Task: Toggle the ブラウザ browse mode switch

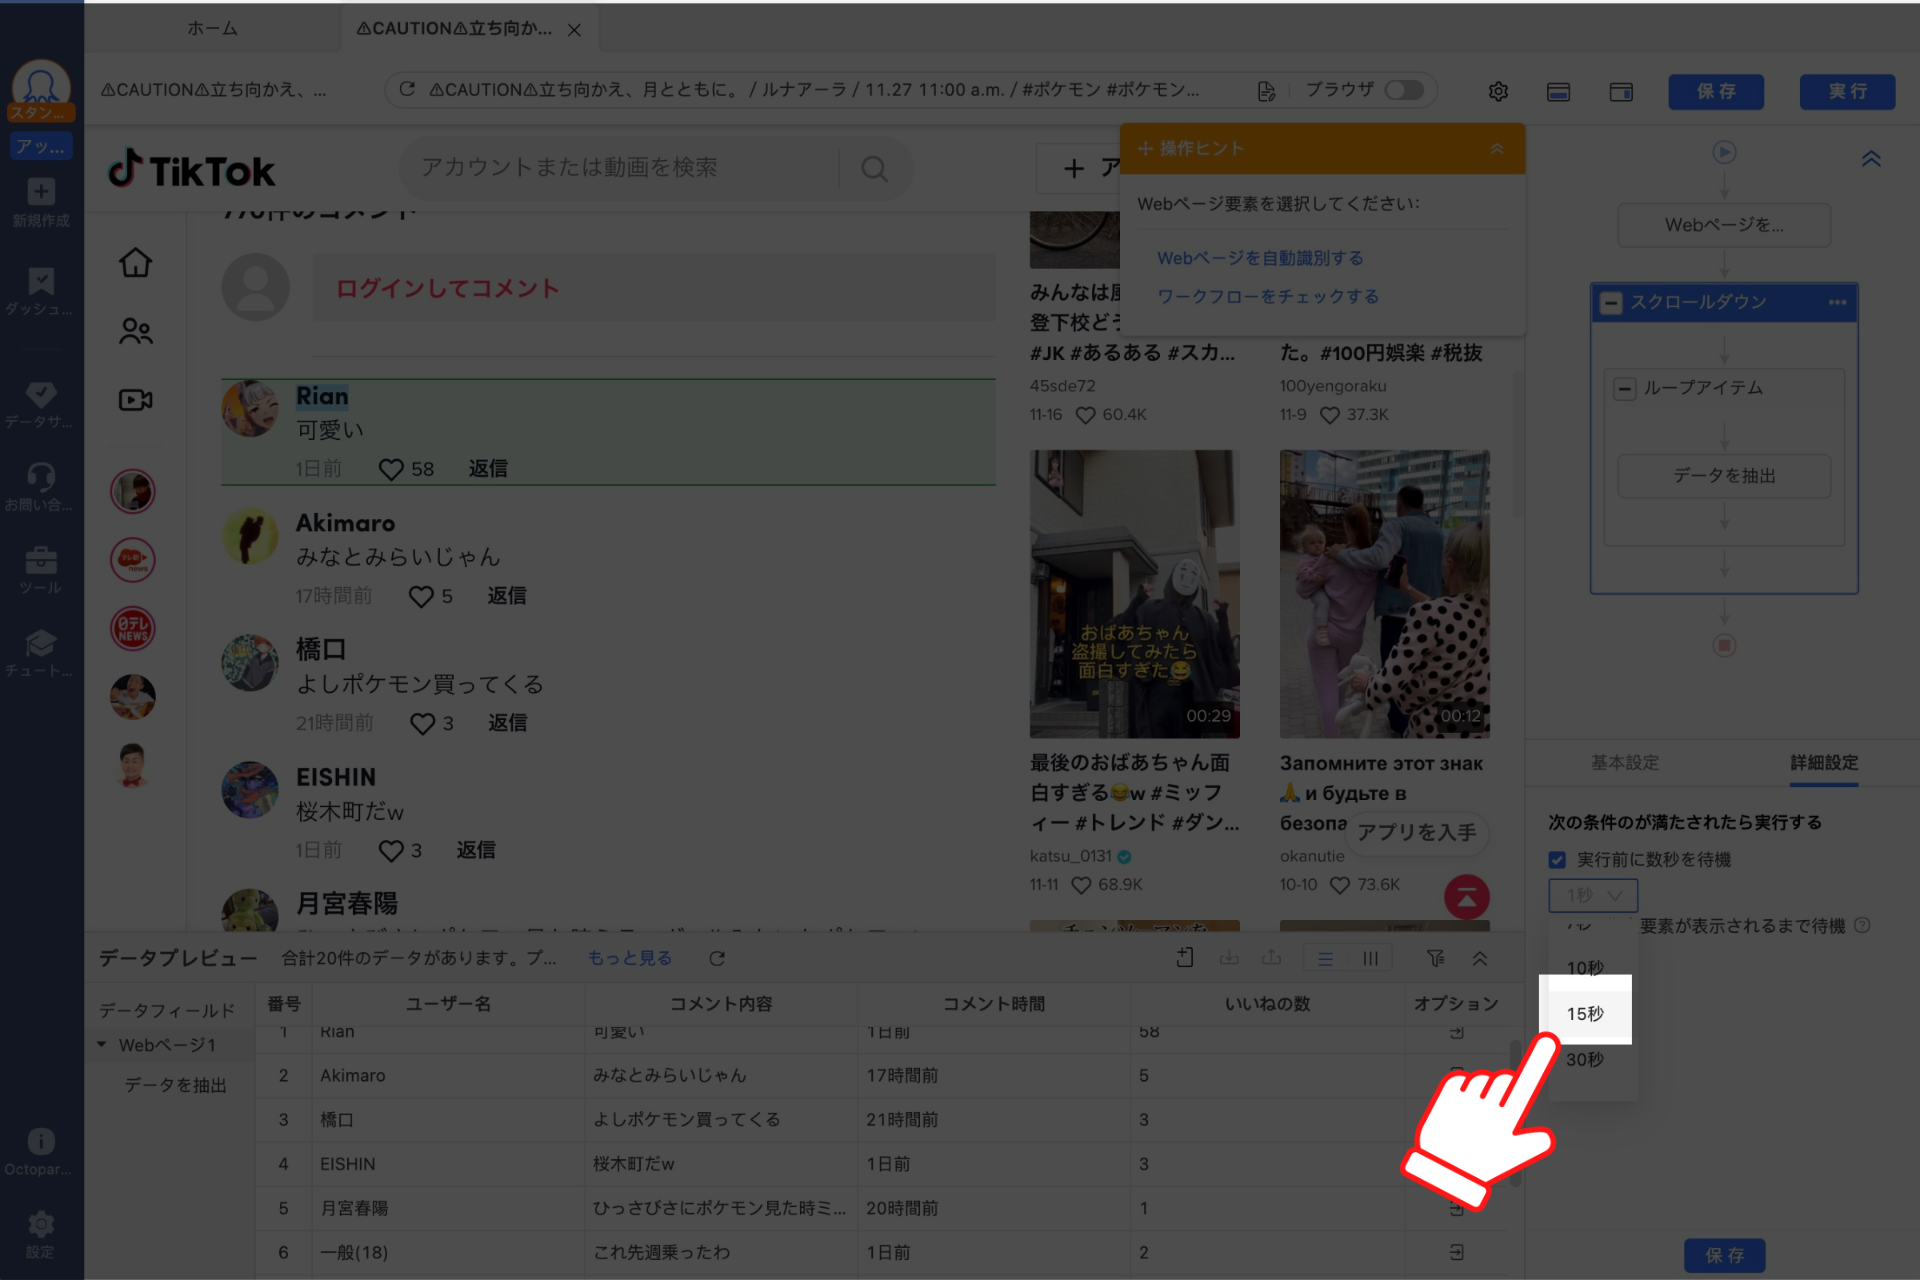Action: [1404, 90]
